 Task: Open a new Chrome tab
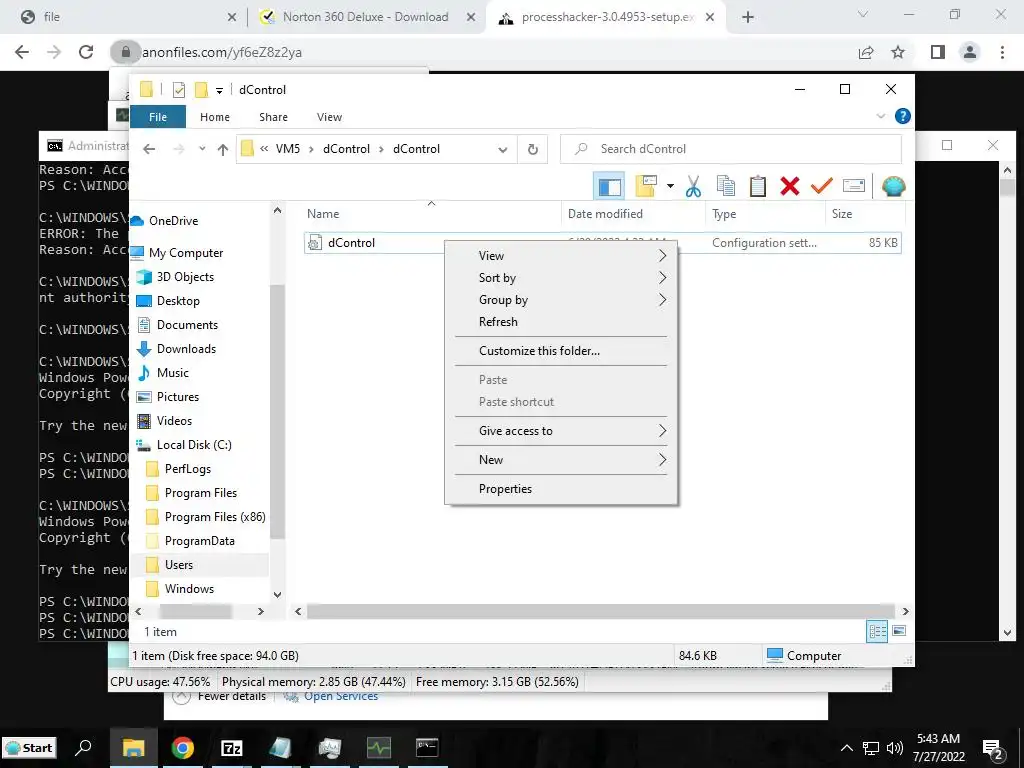click(x=748, y=18)
